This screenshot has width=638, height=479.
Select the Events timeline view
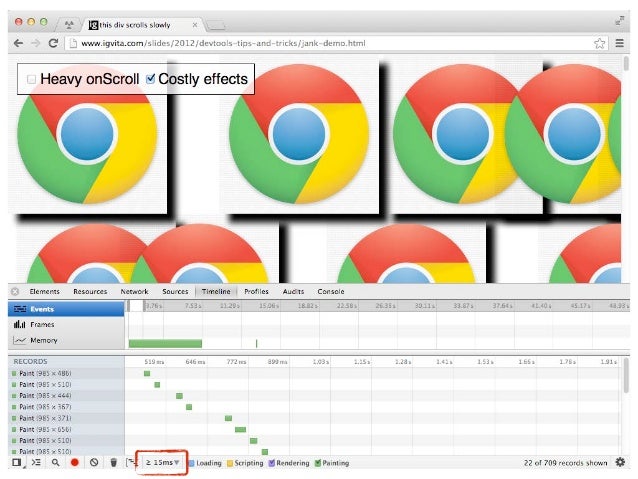[66, 309]
